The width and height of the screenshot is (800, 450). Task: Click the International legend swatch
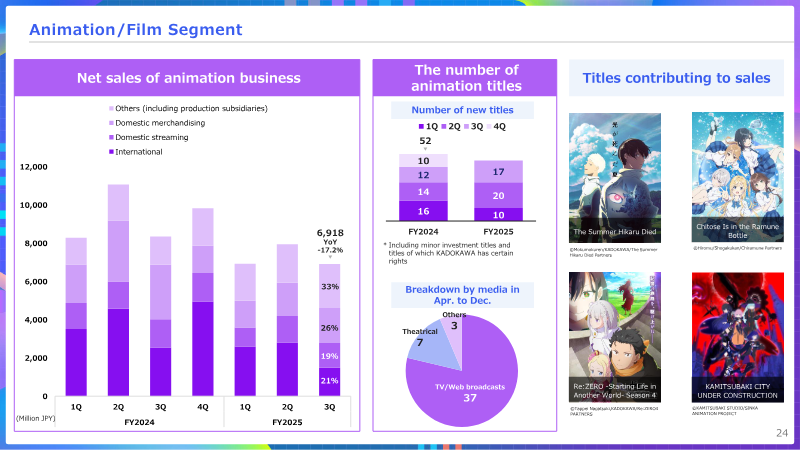[x=111, y=152]
